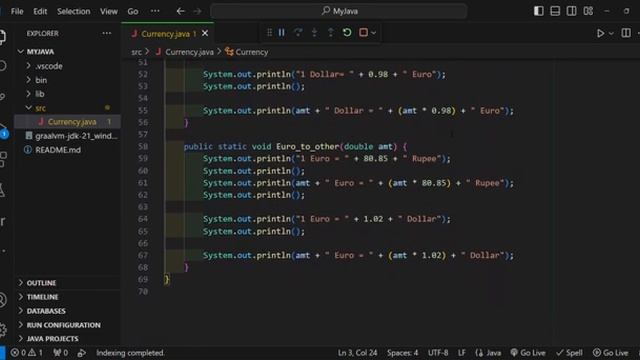The image size is (640, 360).
Task: Click the debug Step Into icon
Action: tap(314, 33)
